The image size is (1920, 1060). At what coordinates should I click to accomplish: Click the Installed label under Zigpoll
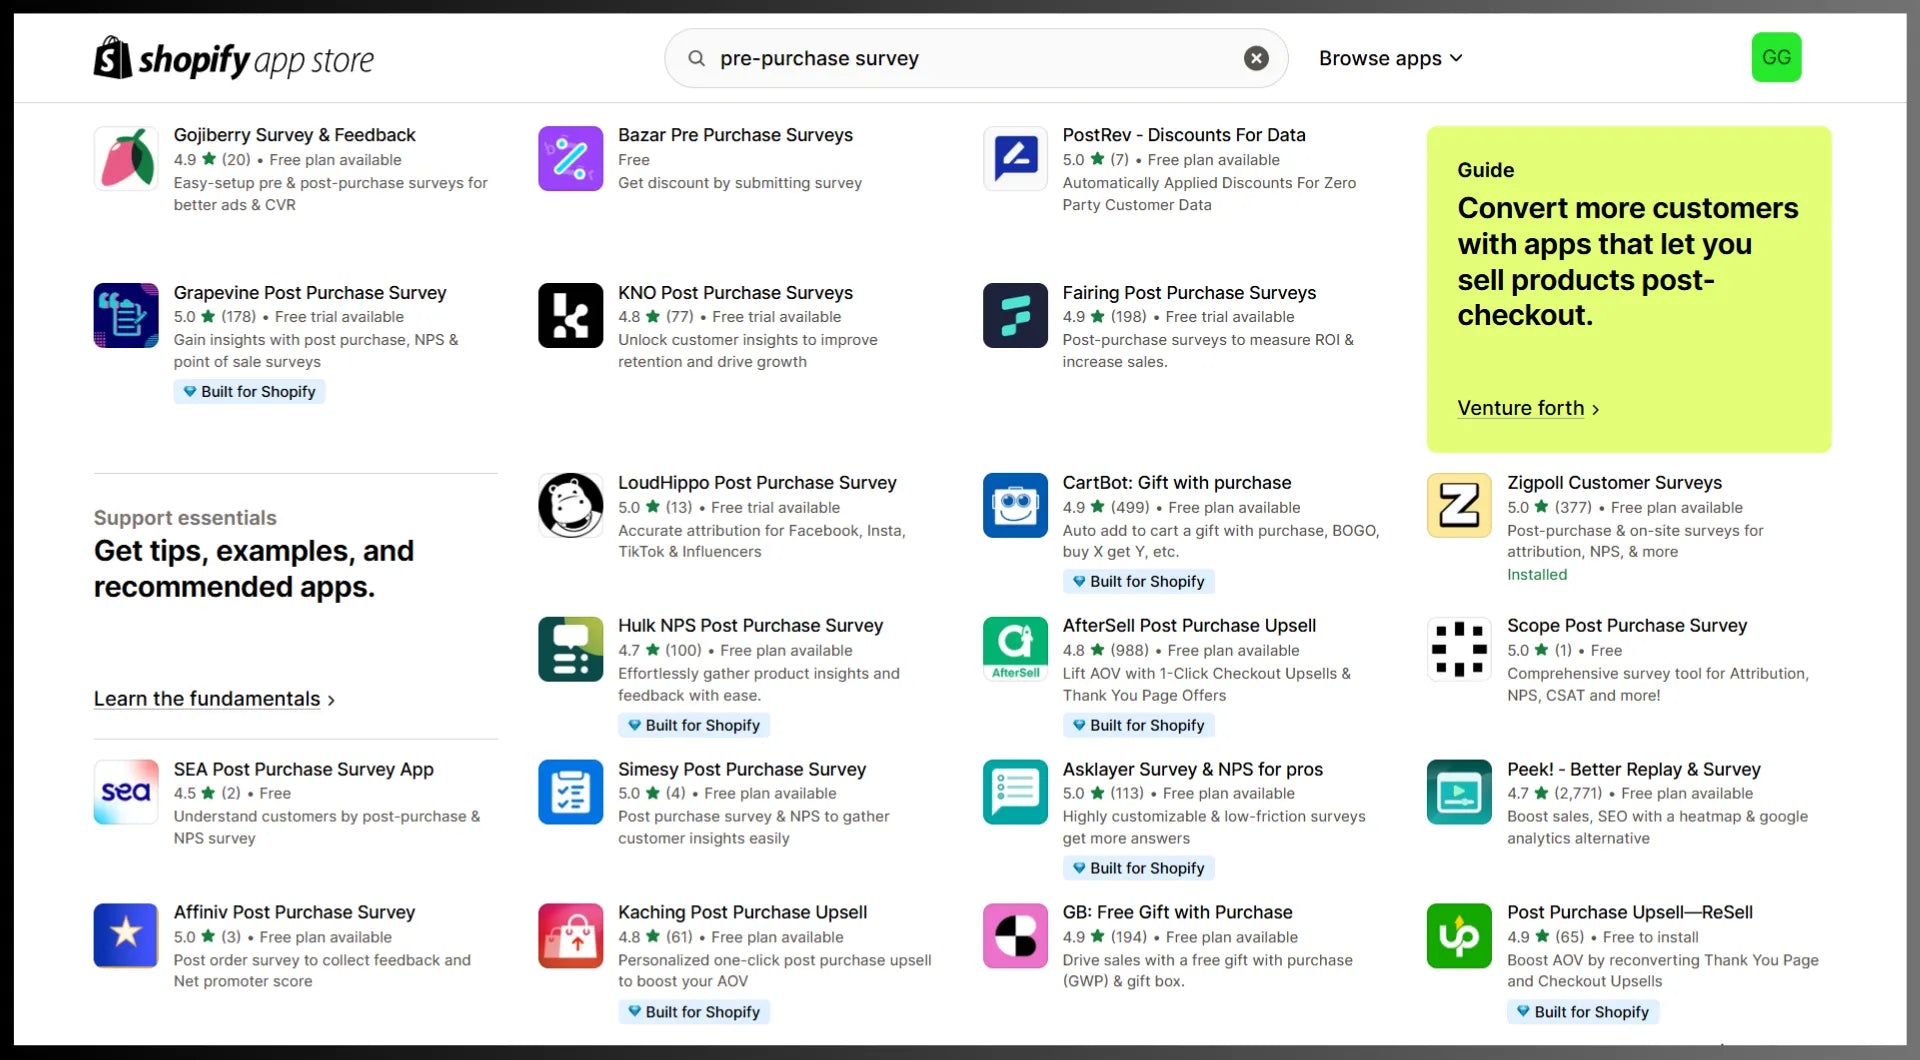[1537, 575]
